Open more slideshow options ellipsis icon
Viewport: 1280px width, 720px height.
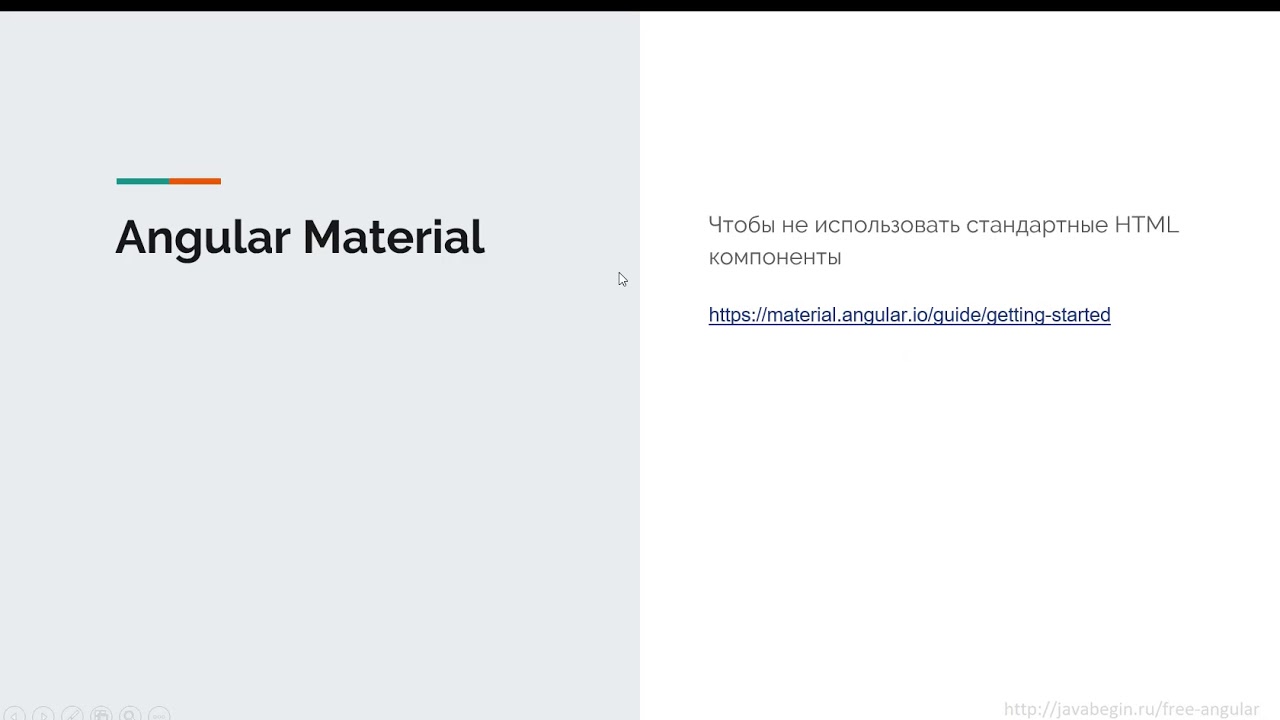click(159, 715)
